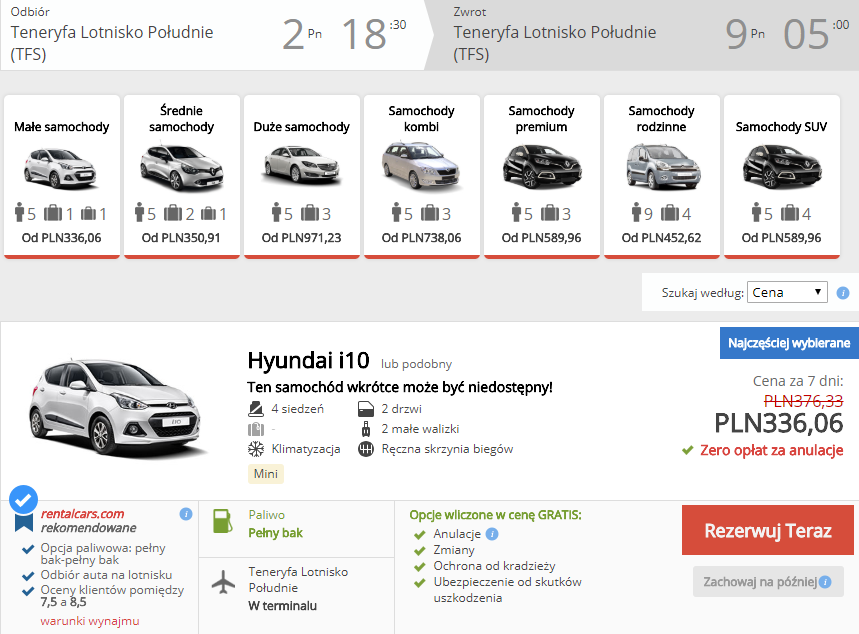Click info icon beside rentalcars.com rekomendowane
The height and width of the screenshot is (634, 859).
coord(186,514)
